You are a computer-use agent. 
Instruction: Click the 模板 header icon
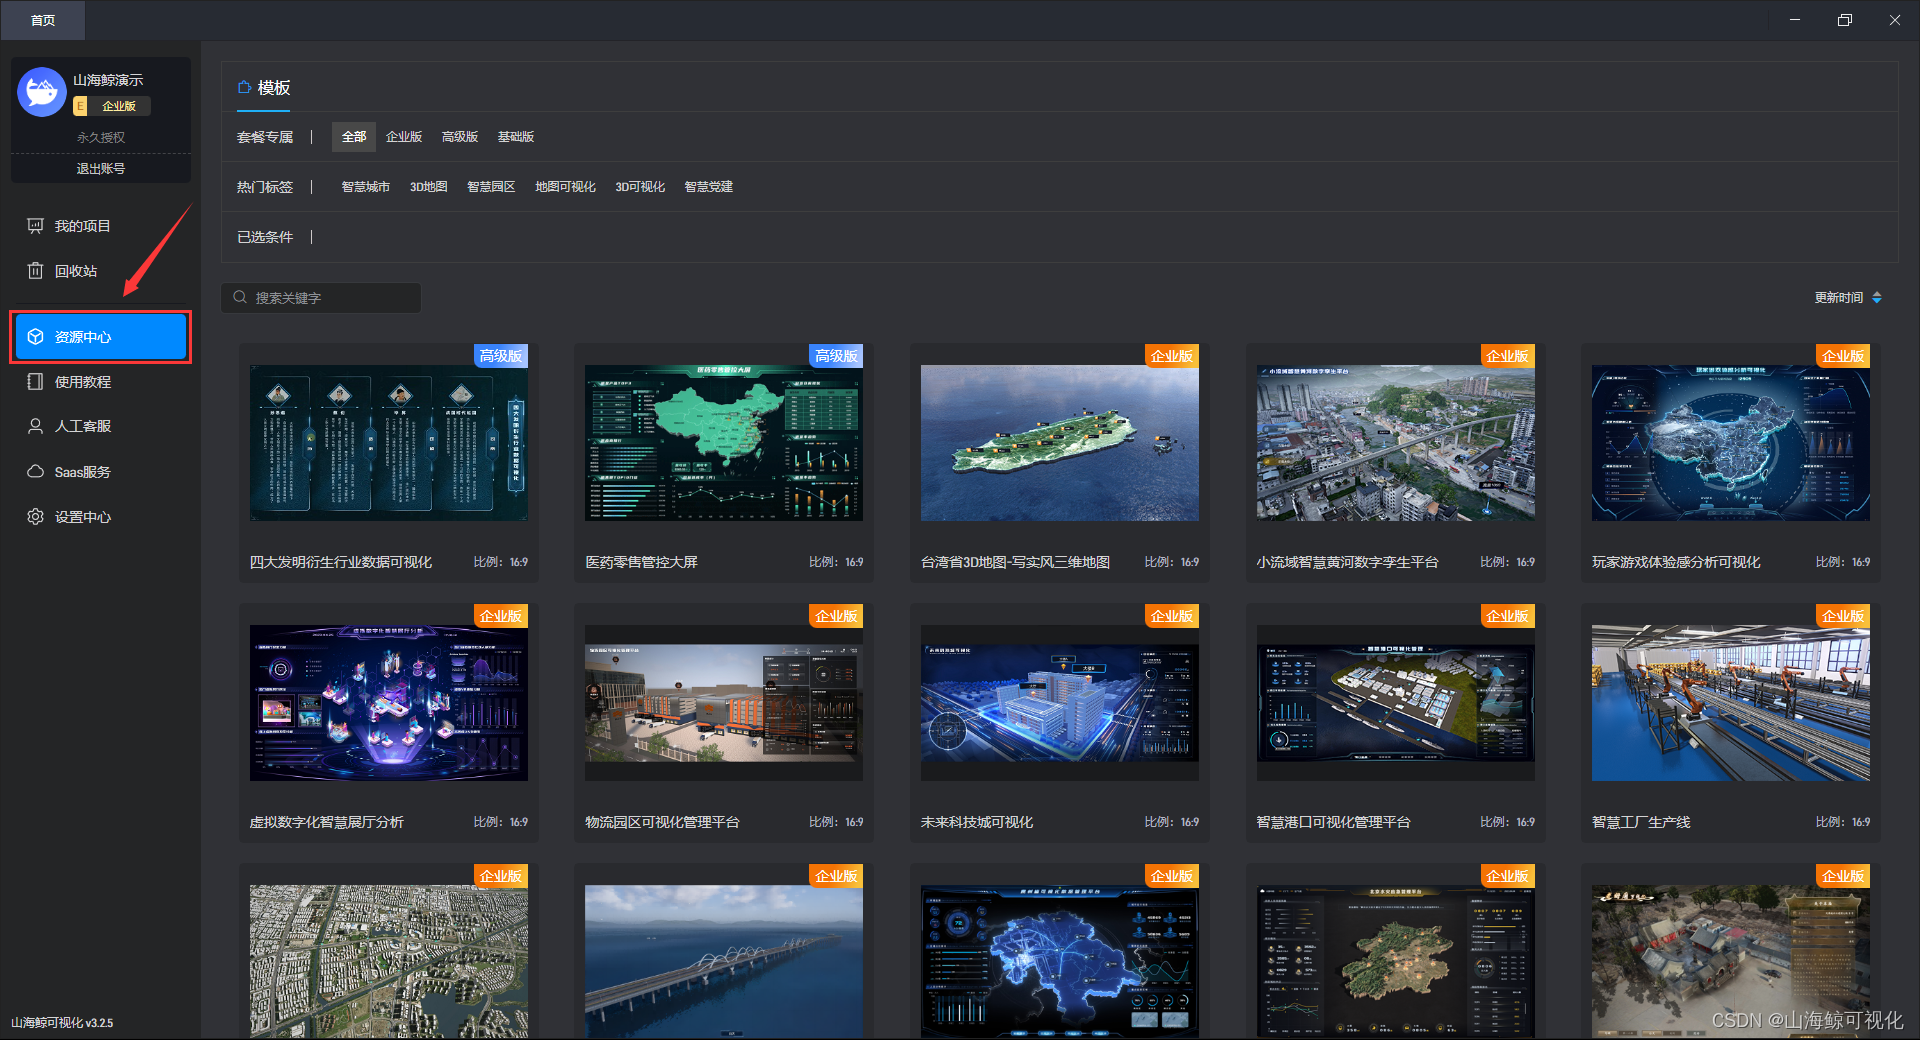[x=244, y=88]
